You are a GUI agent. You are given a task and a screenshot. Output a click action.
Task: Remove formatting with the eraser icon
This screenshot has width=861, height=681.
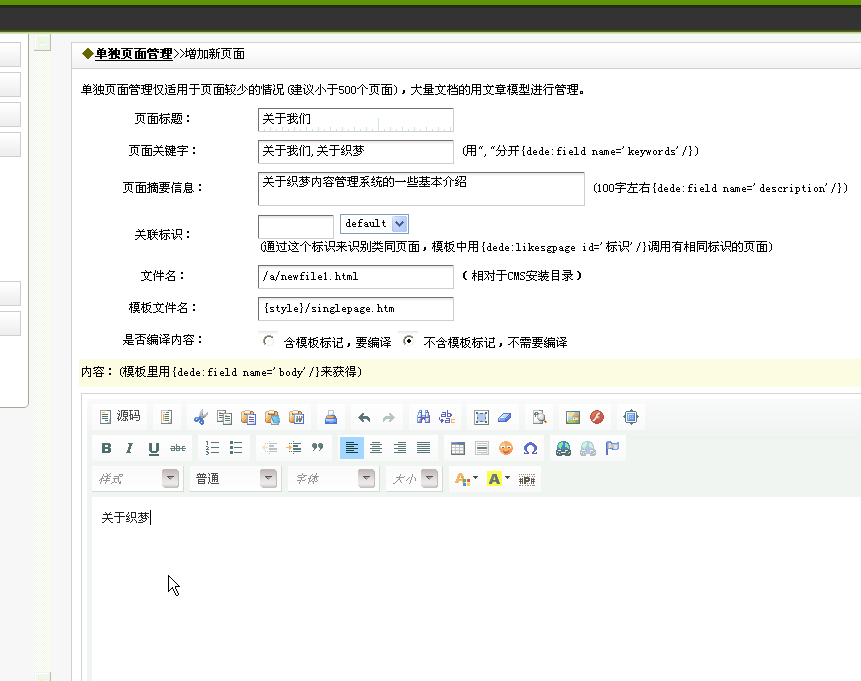point(505,417)
